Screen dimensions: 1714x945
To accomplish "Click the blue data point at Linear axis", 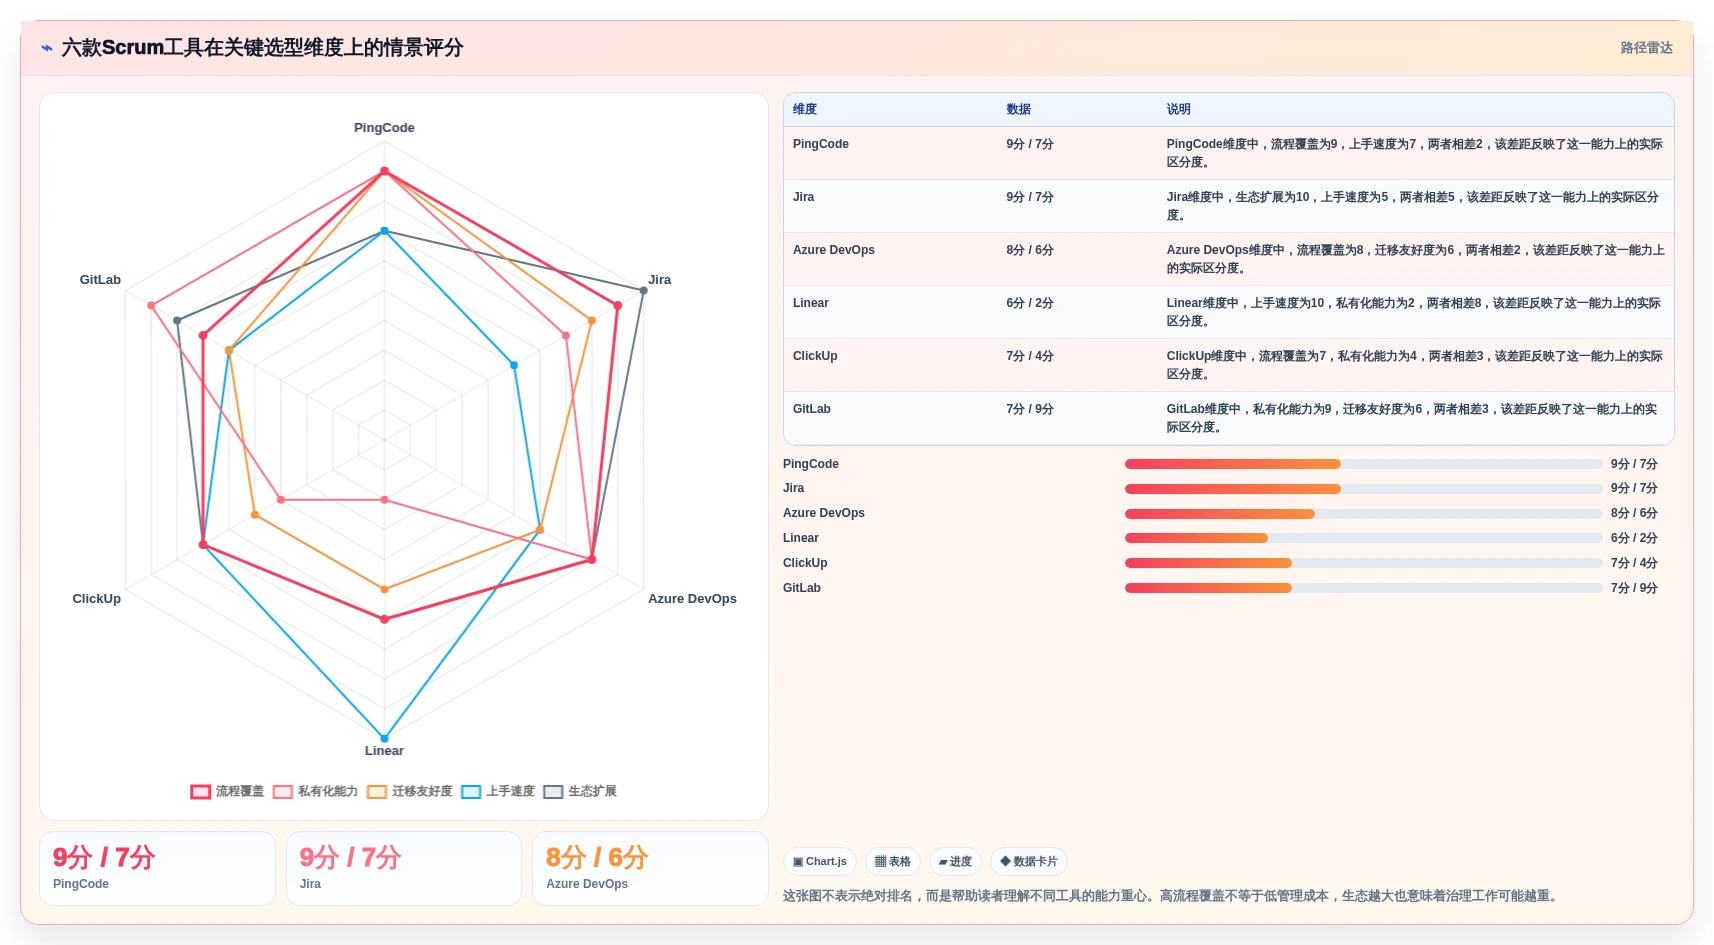I will pos(384,739).
